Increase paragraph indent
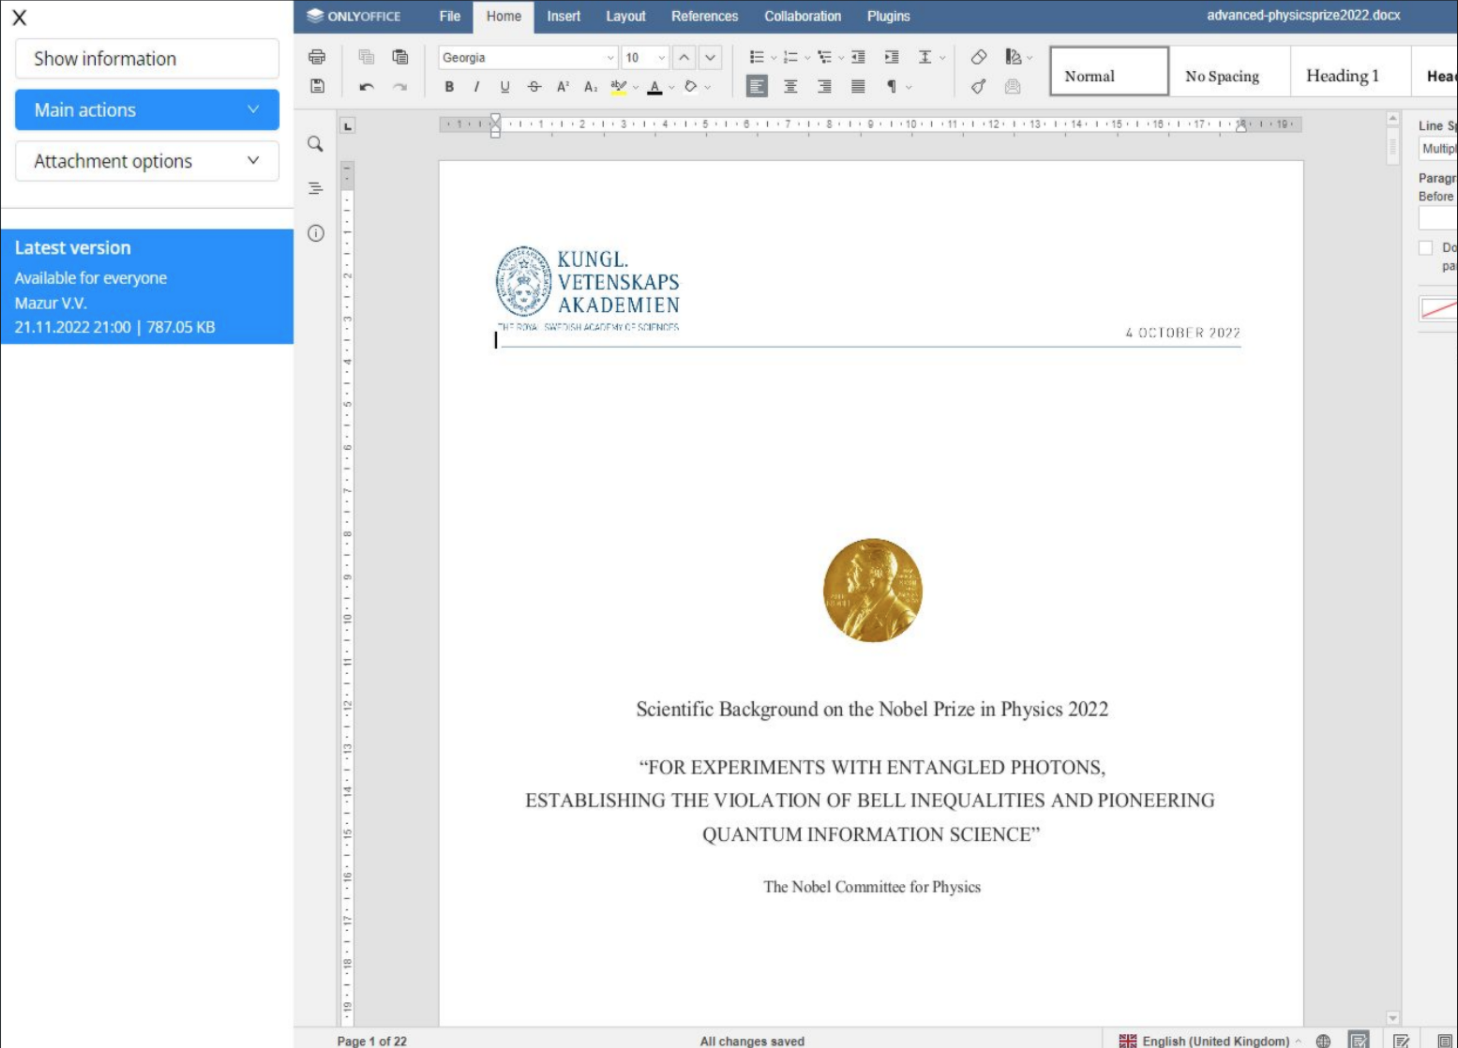The height and width of the screenshot is (1048, 1458). [x=892, y=57]
